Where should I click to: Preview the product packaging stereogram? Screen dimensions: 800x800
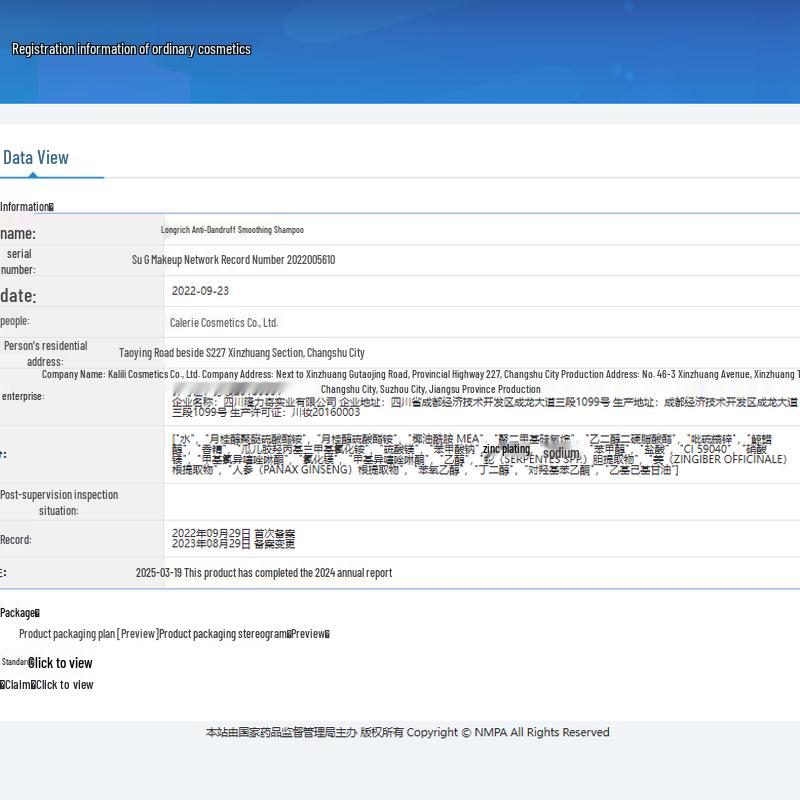pyautogui.click(x=307, y=634)
